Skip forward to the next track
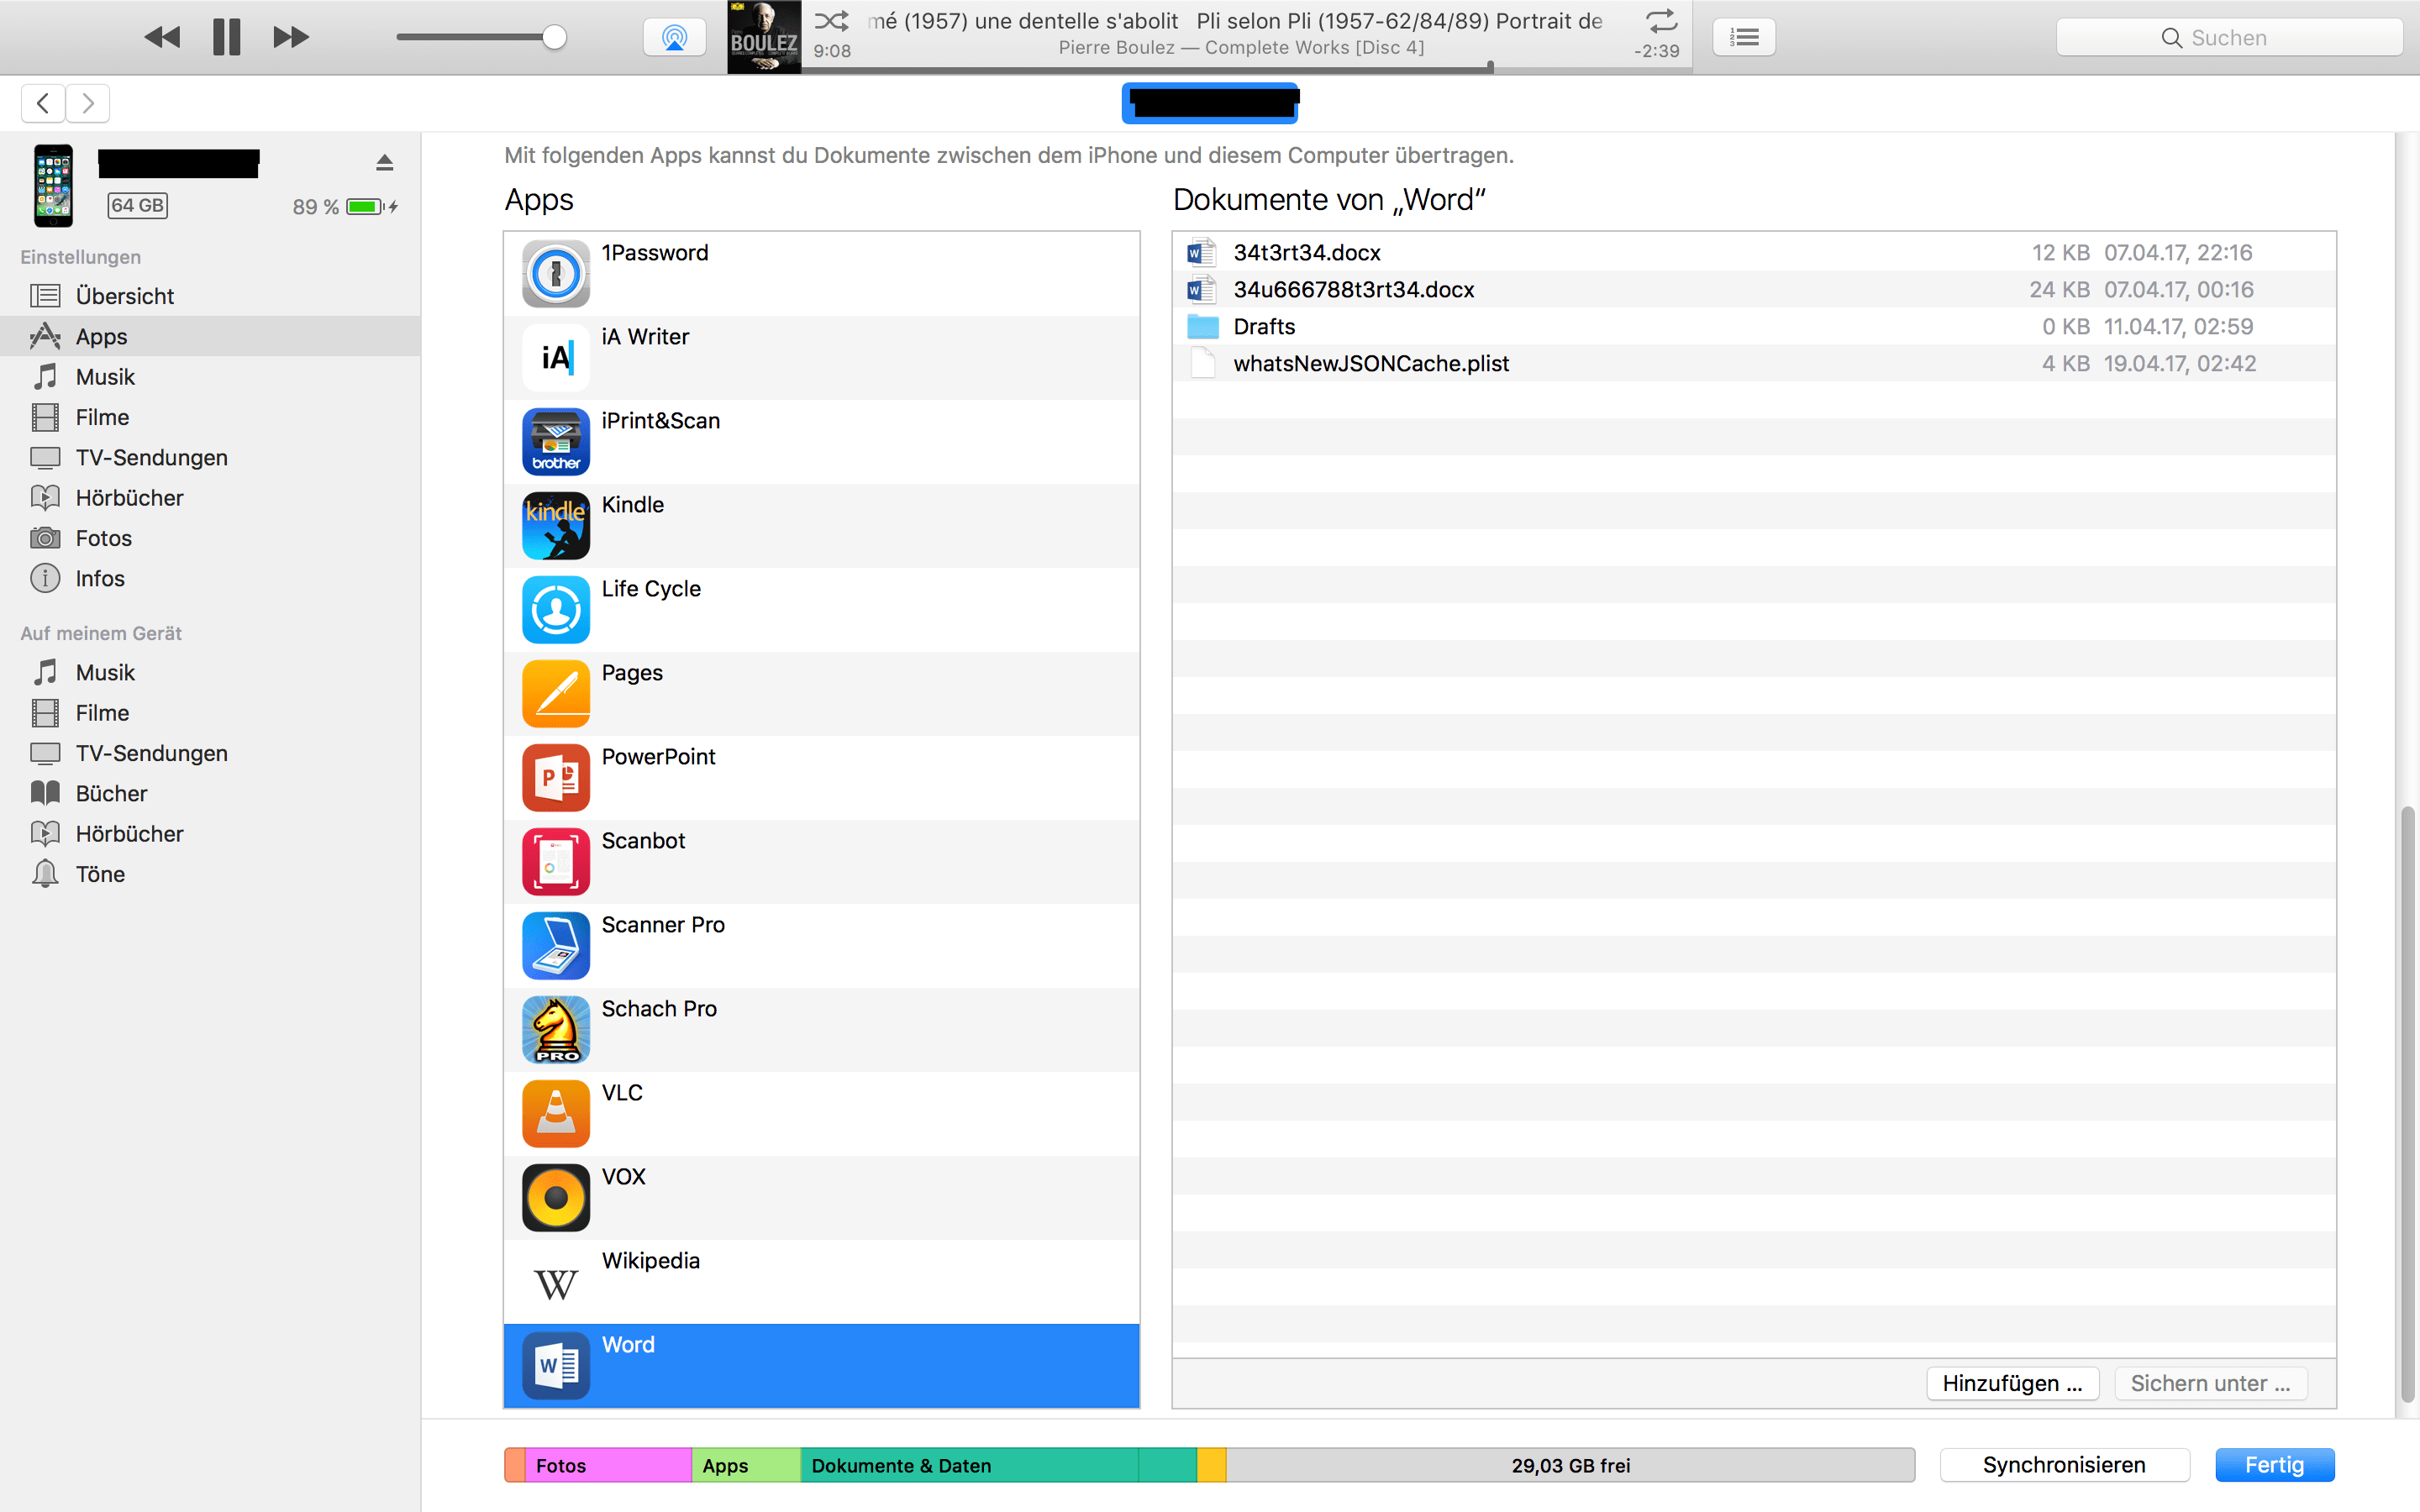The height and width of the screenshot is (1512, 2420). pos(291,38)
